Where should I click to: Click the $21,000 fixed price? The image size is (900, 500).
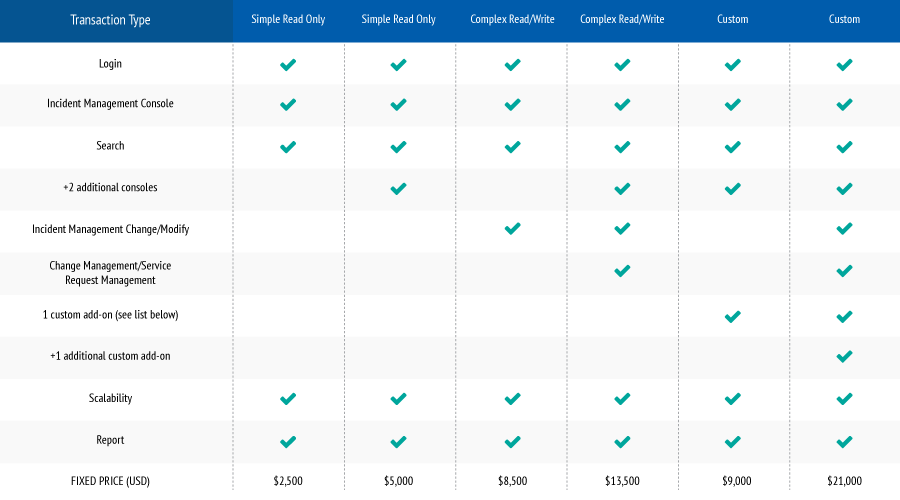tap(844, 481)
